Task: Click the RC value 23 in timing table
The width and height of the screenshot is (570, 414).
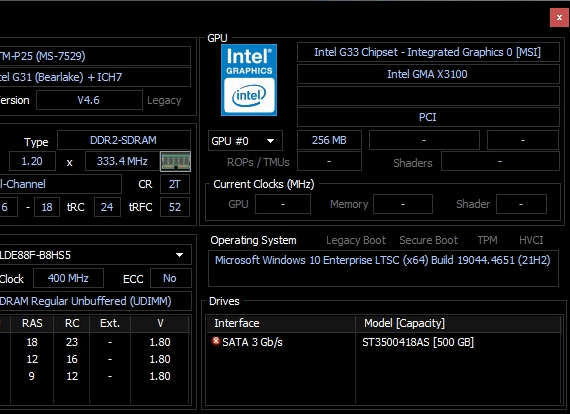Action: click(72, 342)
